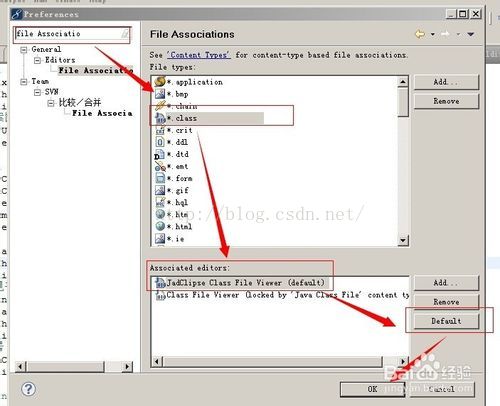This screenshot has width=500, height=406.
Task: Open the preferences view menu triangle
Action: (x=471, y=34)
